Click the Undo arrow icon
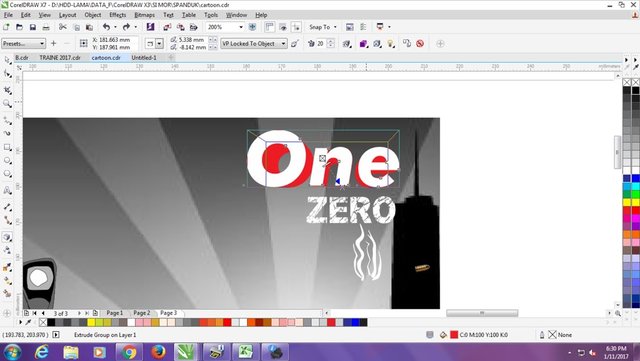Image resolution: width=640 pixels, height=361 pixels. 107,27
